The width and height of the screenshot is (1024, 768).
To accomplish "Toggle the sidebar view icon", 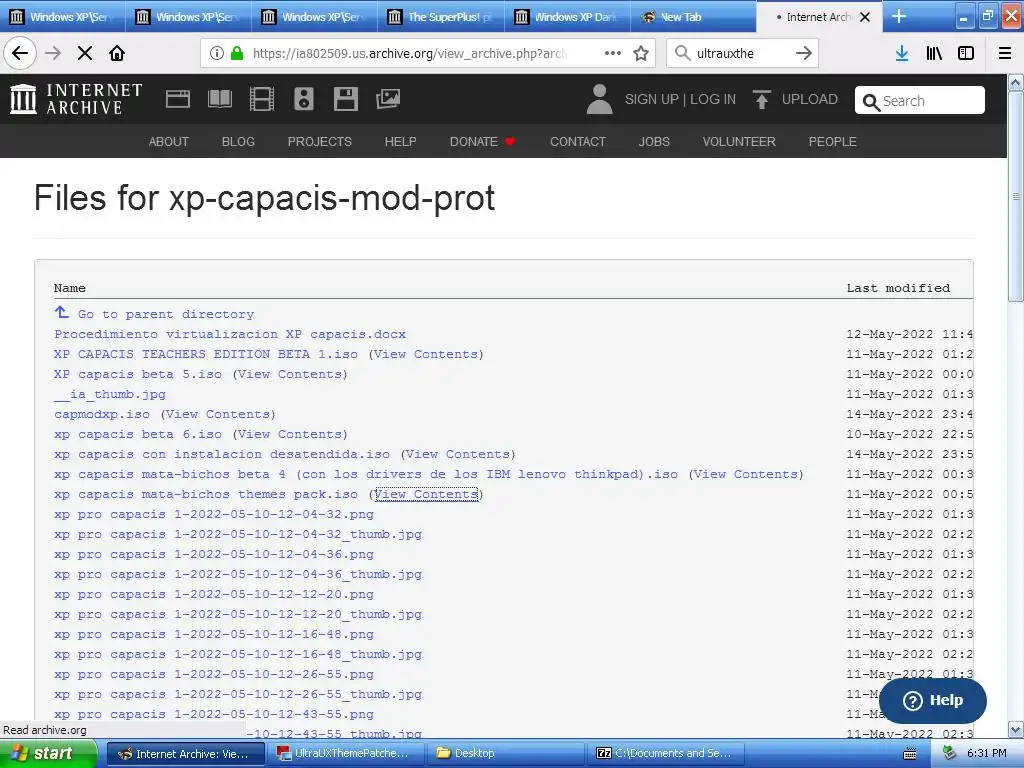I will click(966, 53).
